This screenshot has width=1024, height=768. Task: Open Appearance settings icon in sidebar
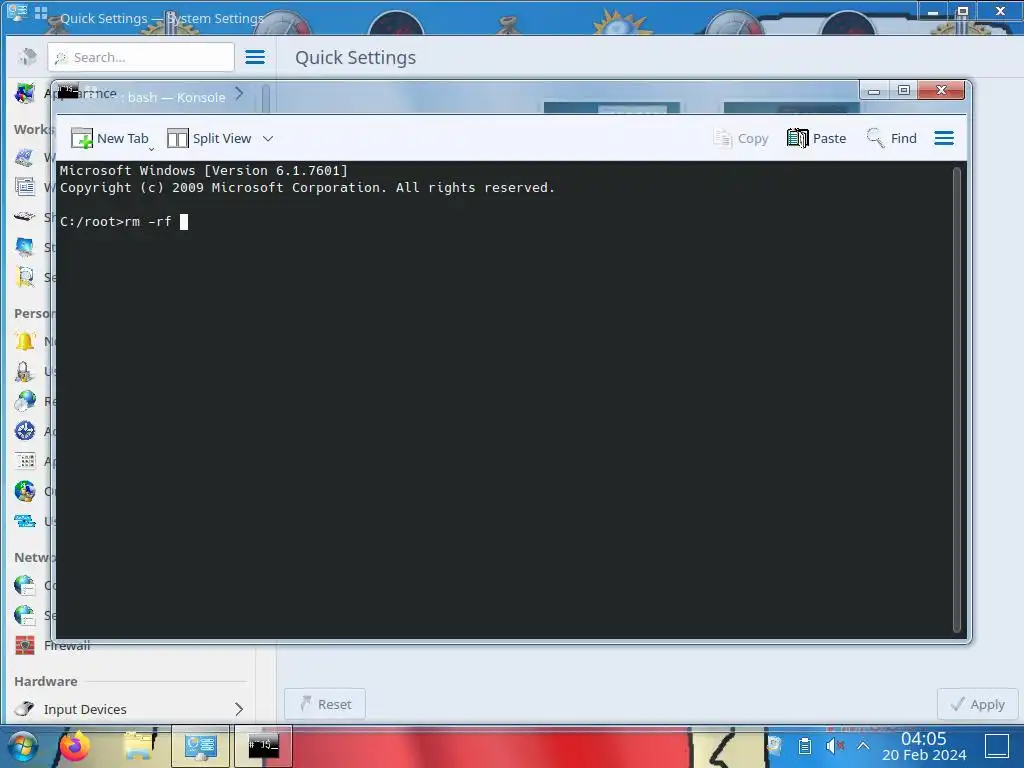point(25,93)
